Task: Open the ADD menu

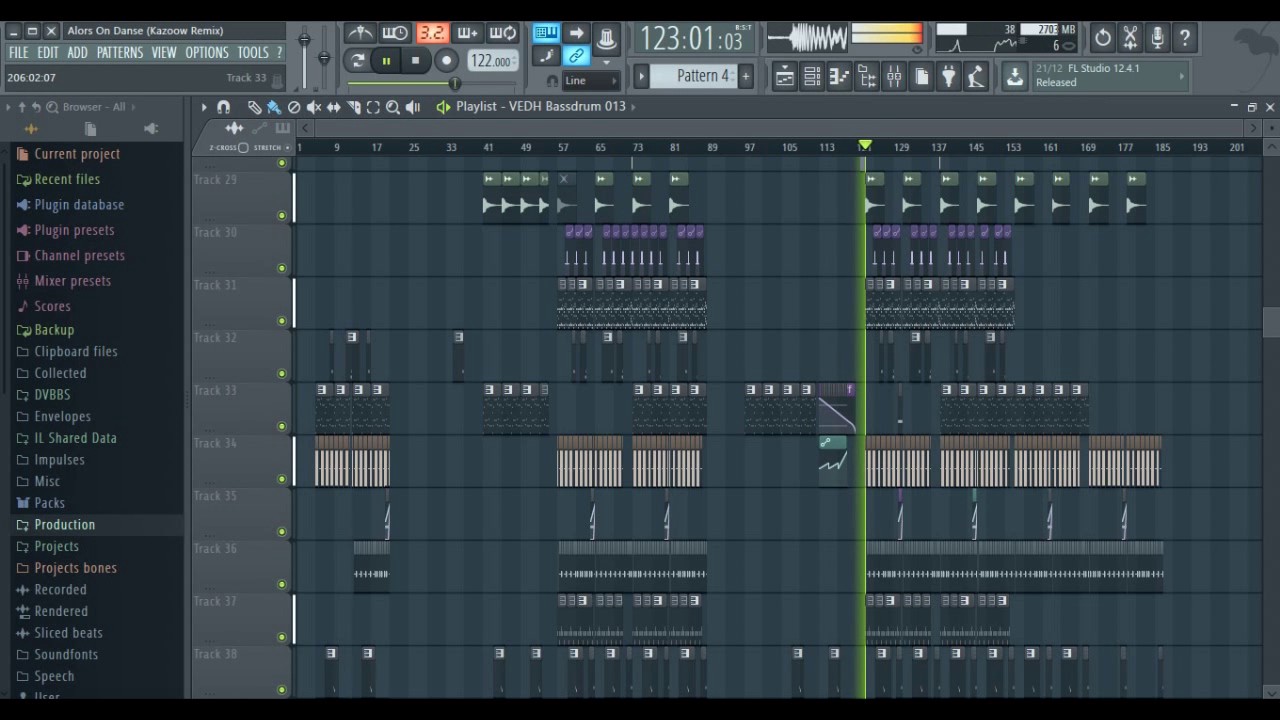Action: (x=77, y=52)
